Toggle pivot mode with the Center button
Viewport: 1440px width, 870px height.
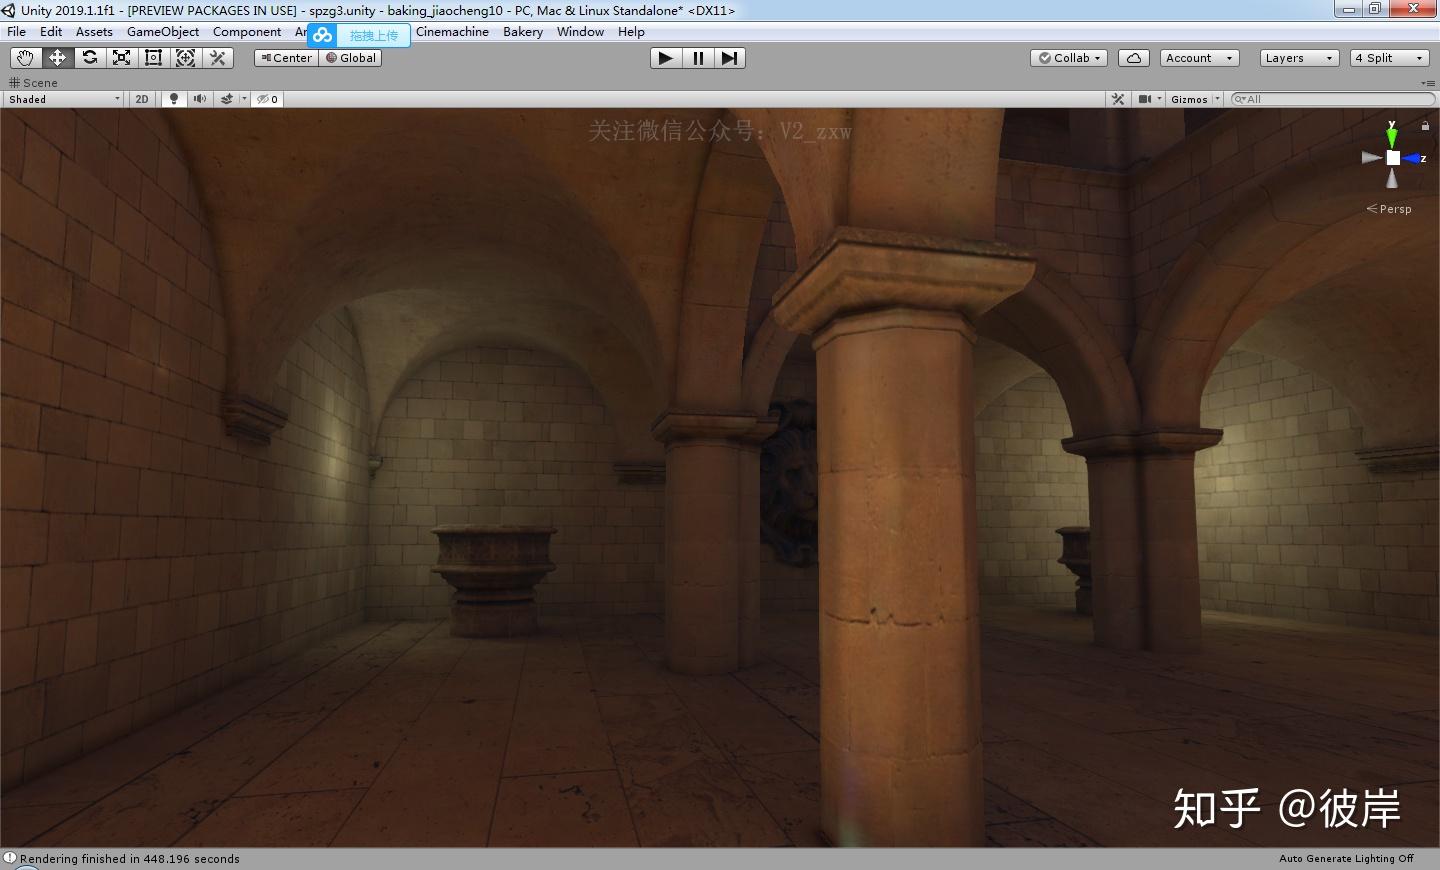pos(286,58)
